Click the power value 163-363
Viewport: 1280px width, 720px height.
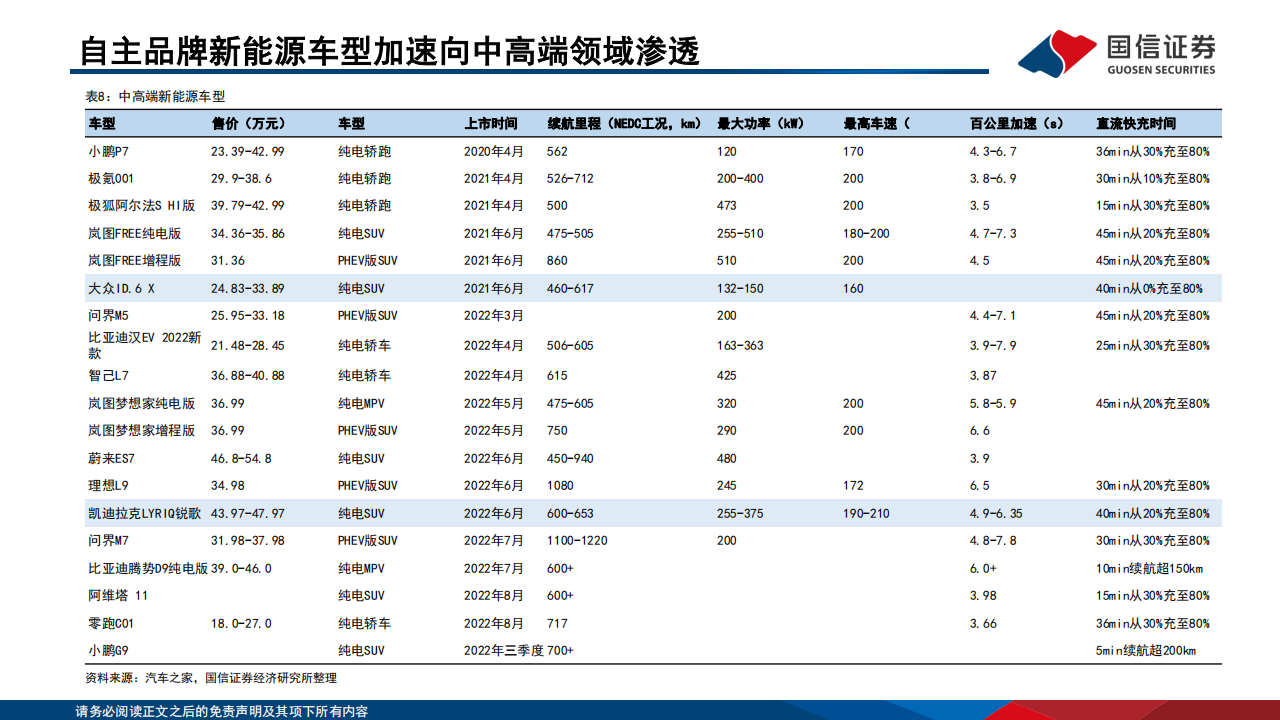coord(740,346)
